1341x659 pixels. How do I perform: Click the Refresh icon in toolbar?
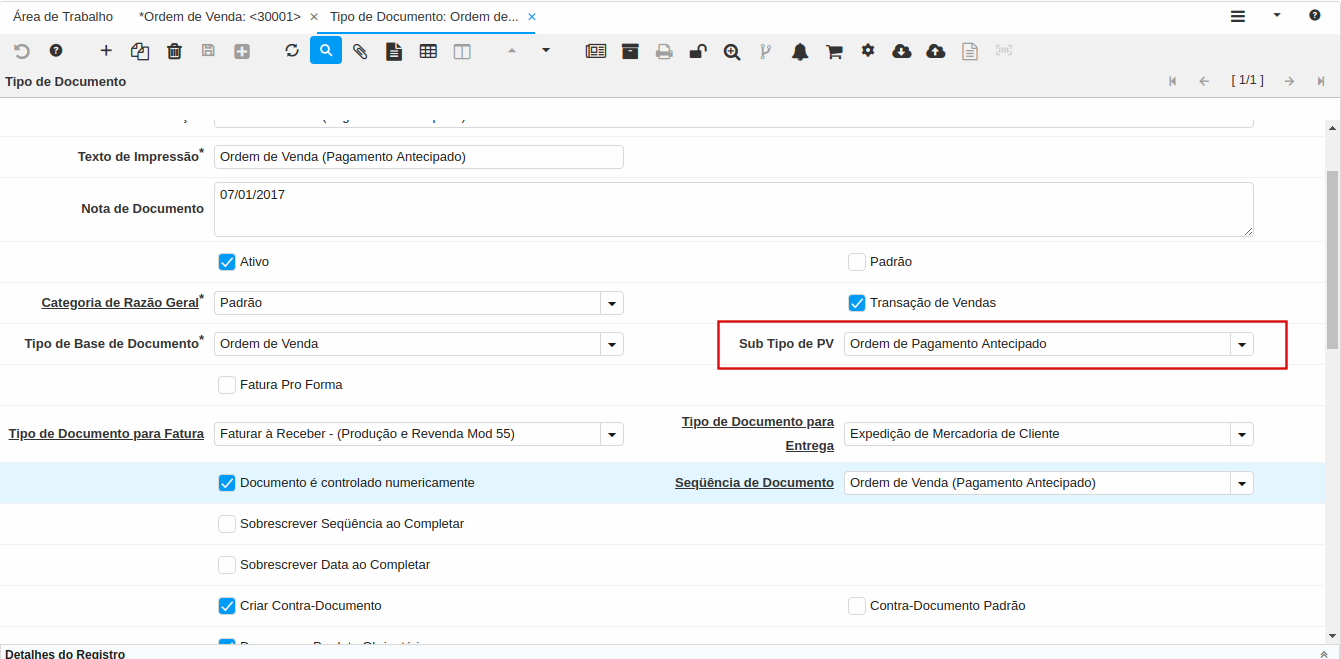292,51
